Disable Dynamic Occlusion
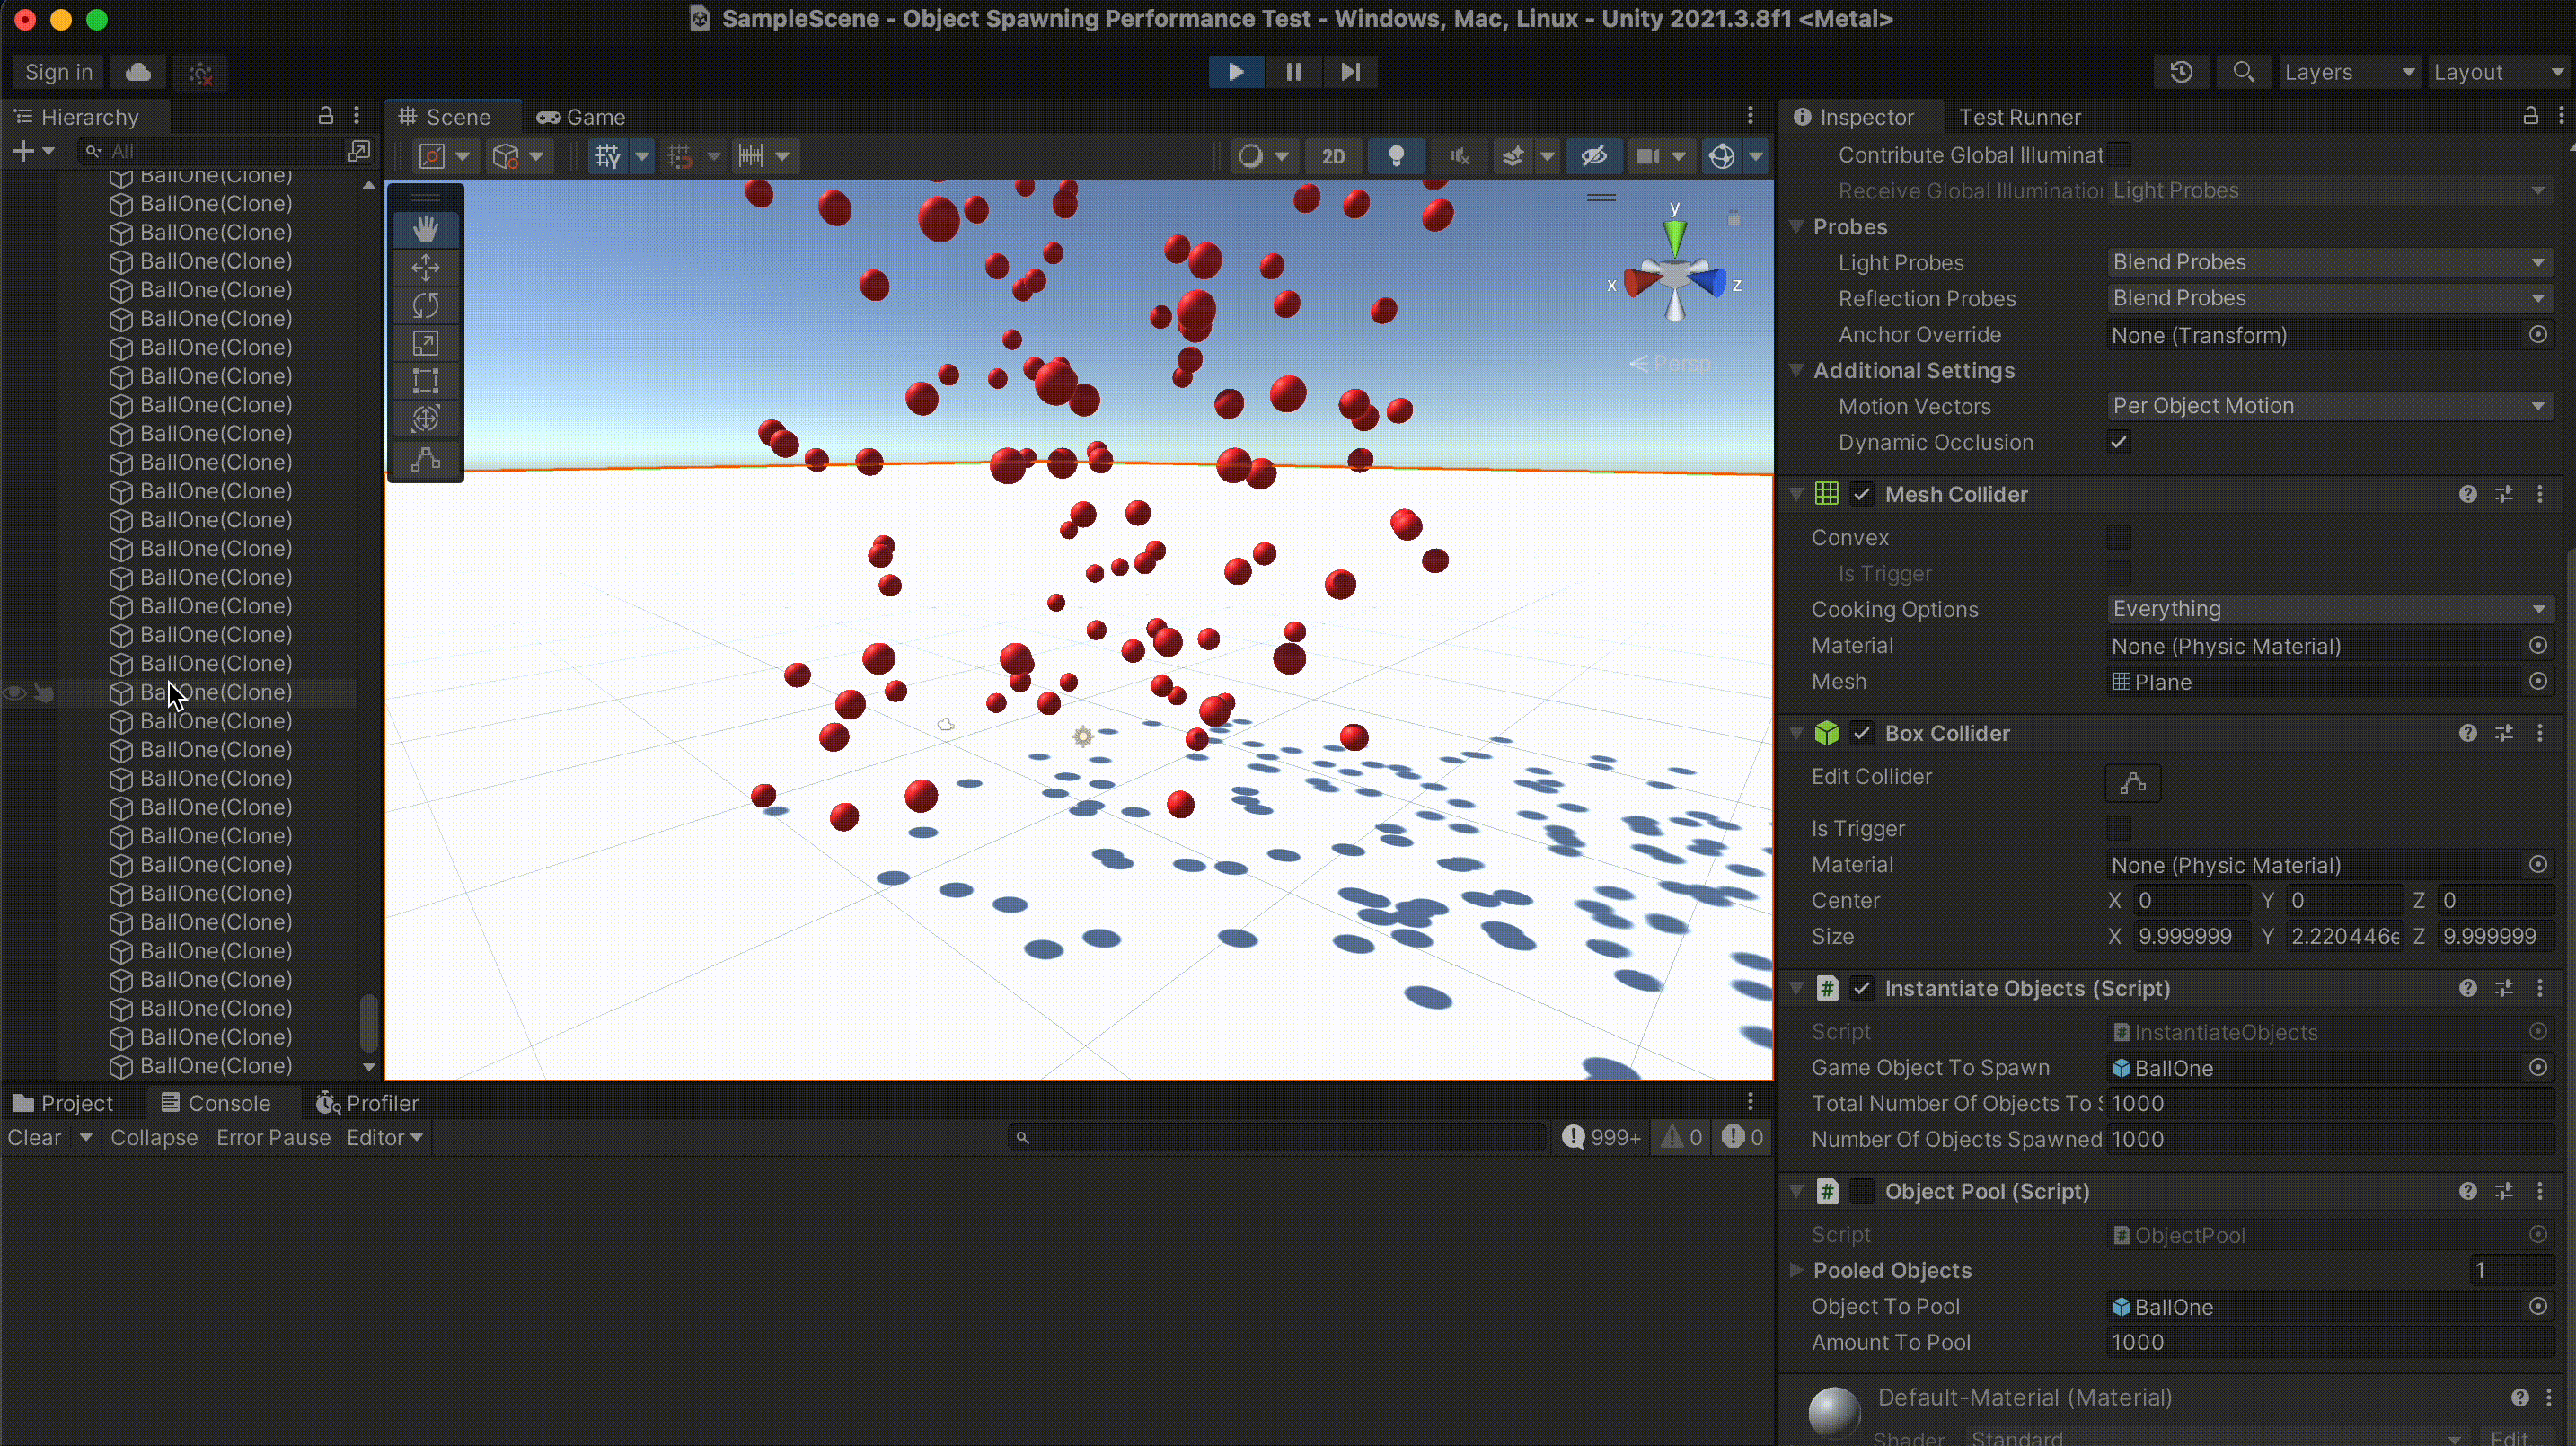Image resolution: width=2576 pixels, height=1446 pixels. pos(2118,442)
